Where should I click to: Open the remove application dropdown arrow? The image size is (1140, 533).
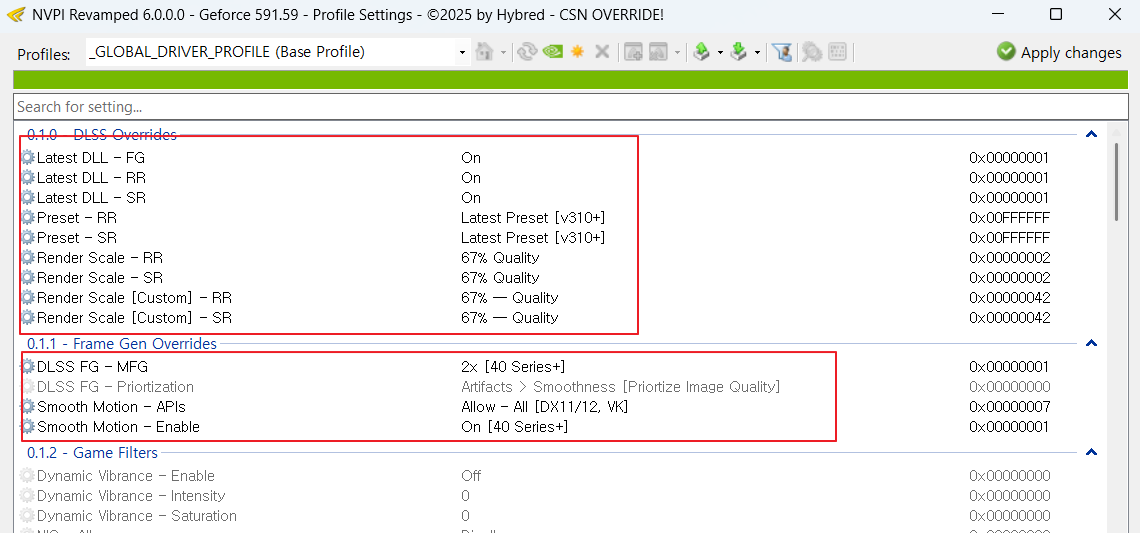(x=677, y=52)
